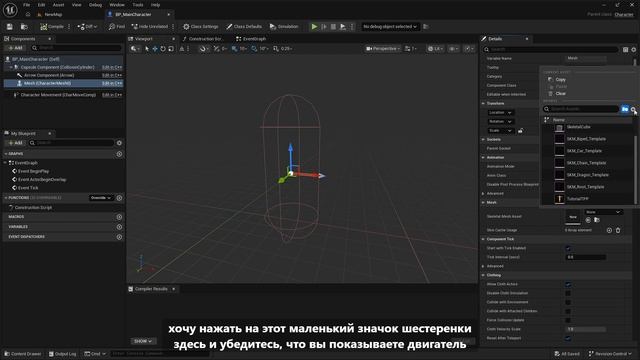Open the Skeletal Mesh Asset None dropdown
The height and width of the screenshot is (360, 640).
(x=603, y=212)
